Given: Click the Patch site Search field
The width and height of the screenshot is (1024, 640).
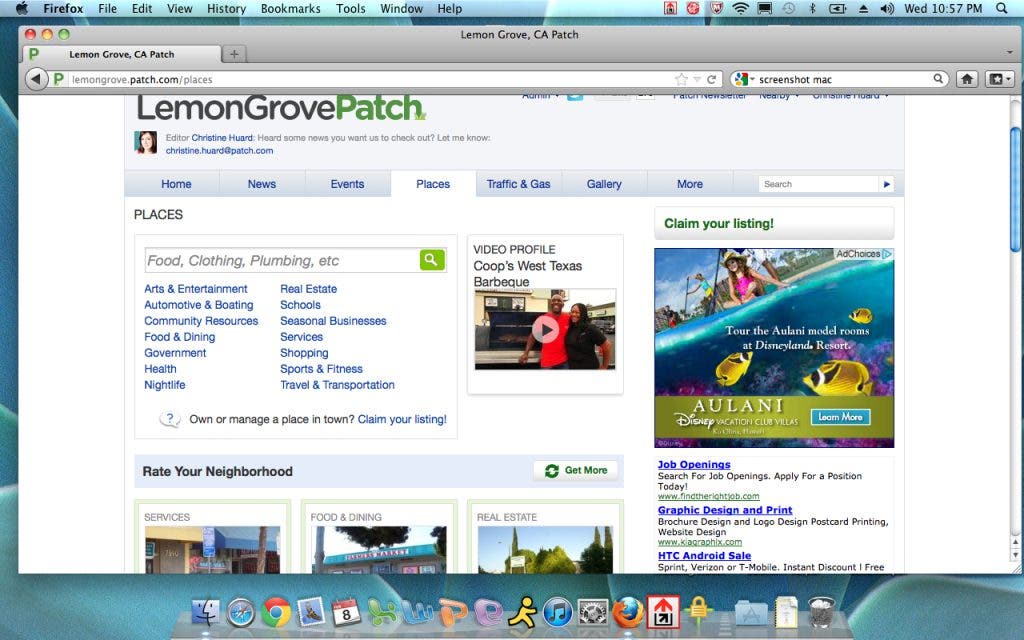Looking at the screenshot, I should coord(818,184).
